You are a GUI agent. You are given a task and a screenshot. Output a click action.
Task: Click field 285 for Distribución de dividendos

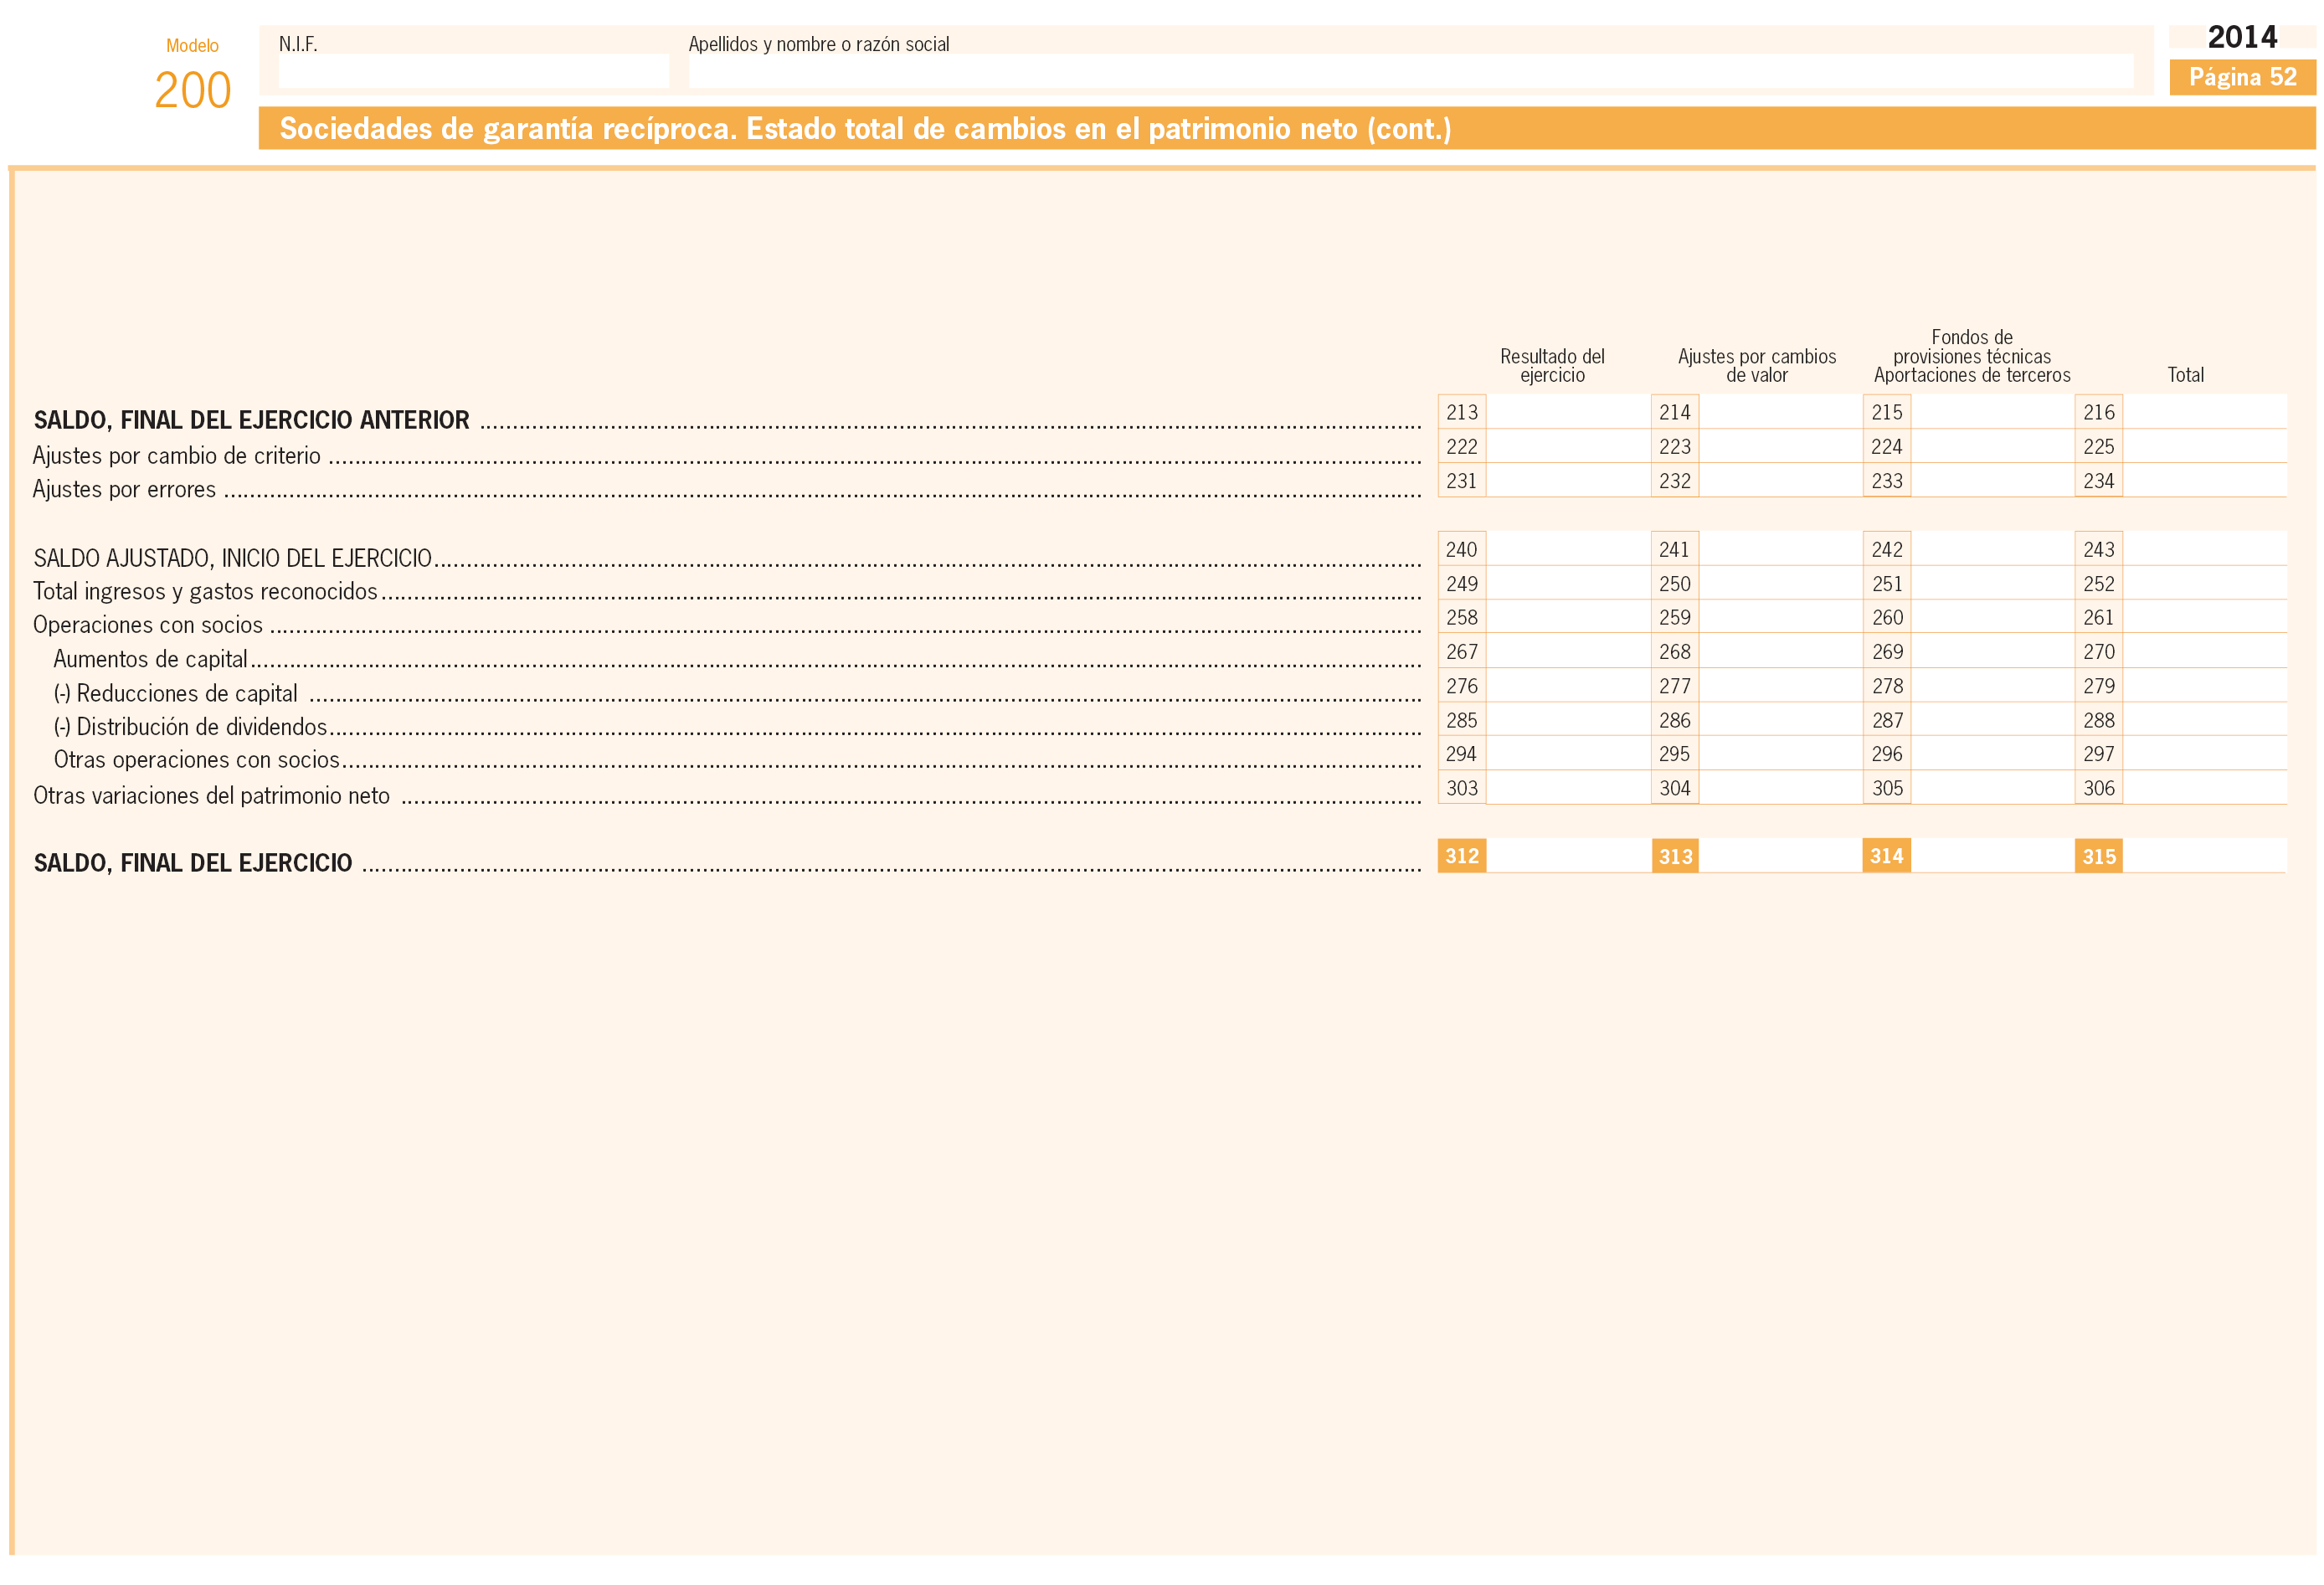tap(1568, 719)
